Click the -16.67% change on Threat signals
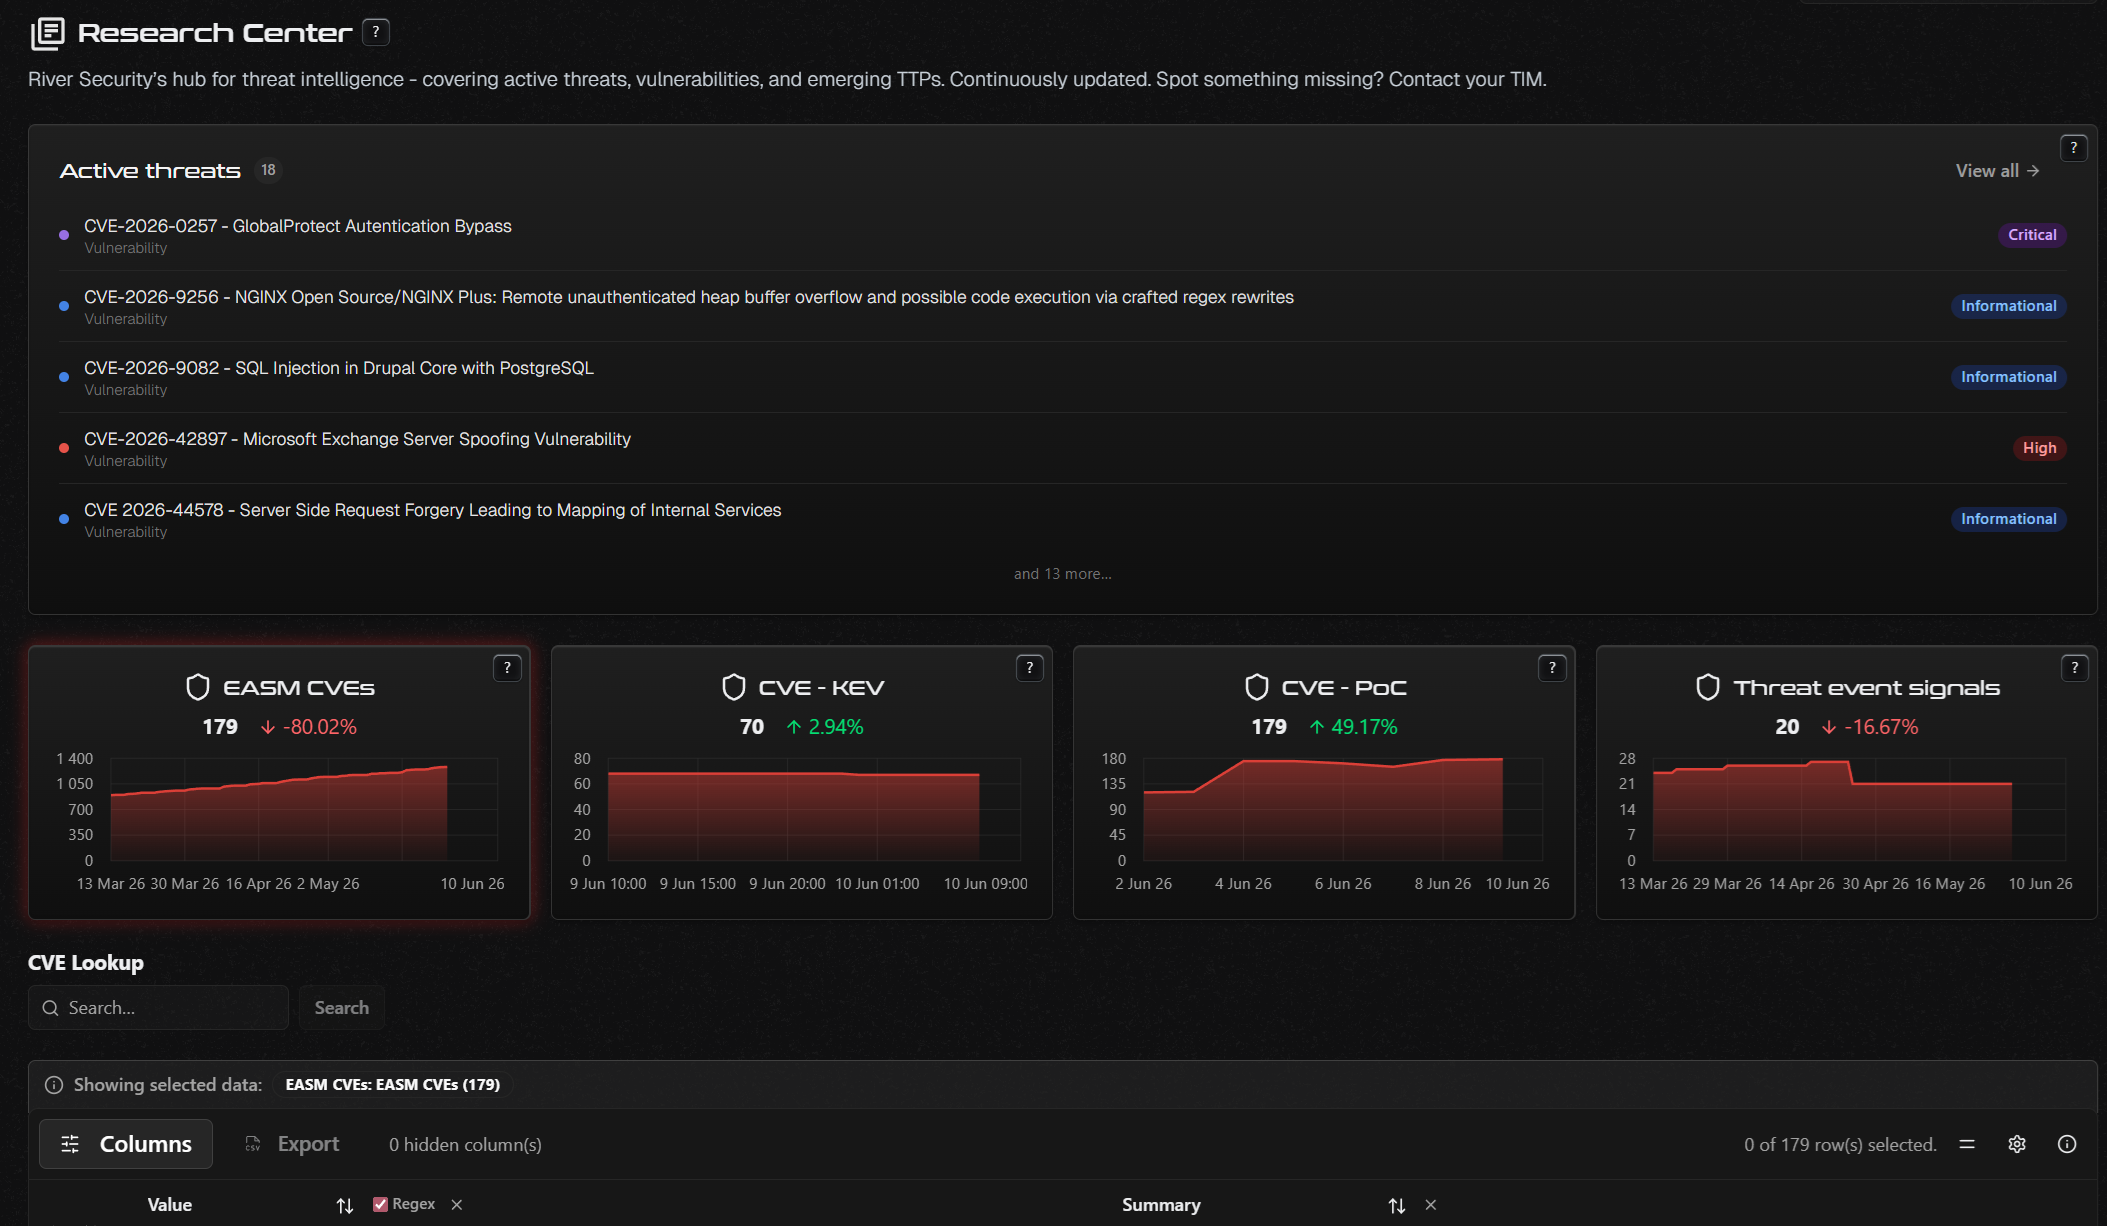The height and width of the screenshot is (1226, 2107). 1870,727
